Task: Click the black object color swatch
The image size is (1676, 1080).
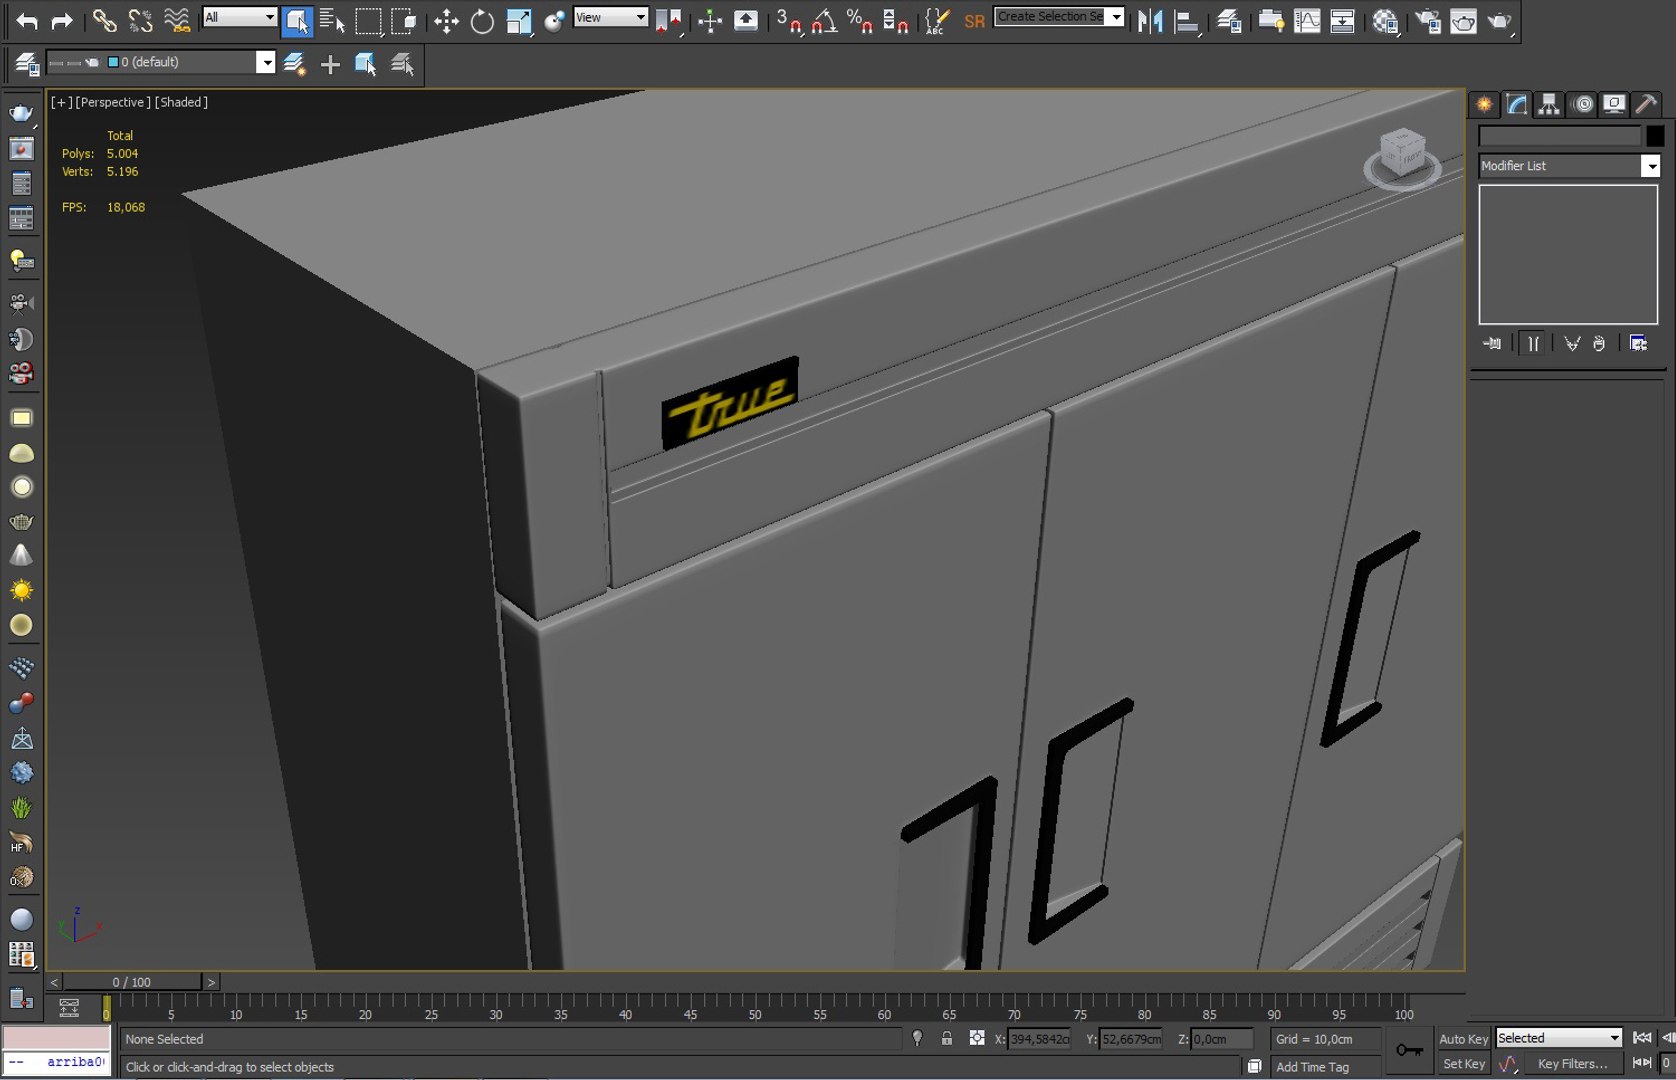Action: 1655,136
